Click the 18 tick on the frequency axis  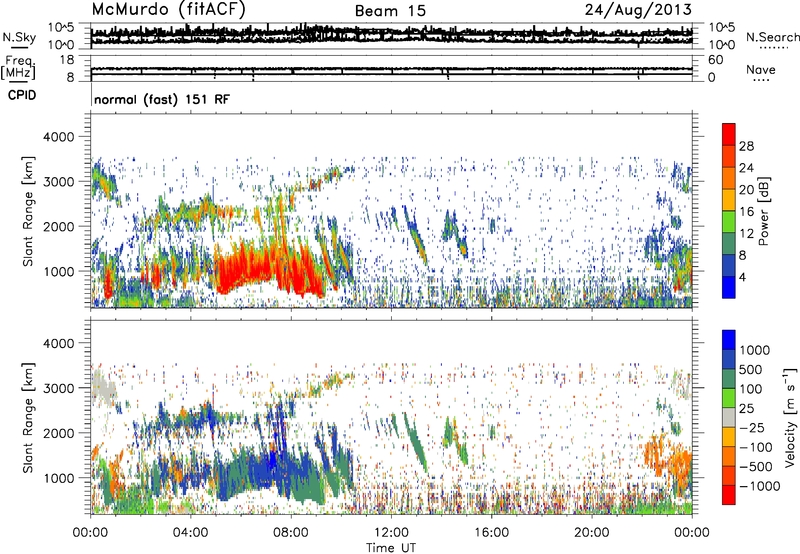tap(67, 60)
